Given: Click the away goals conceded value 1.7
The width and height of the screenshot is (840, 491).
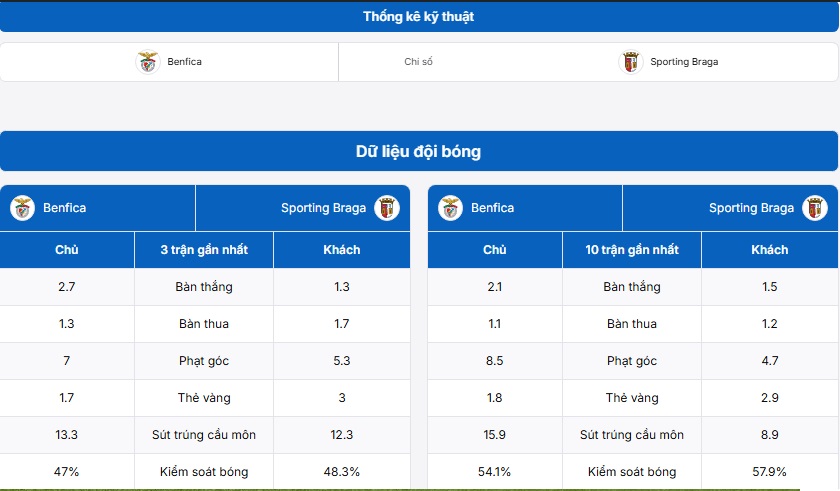Looking at the screenshot, I should click(342, 324).
